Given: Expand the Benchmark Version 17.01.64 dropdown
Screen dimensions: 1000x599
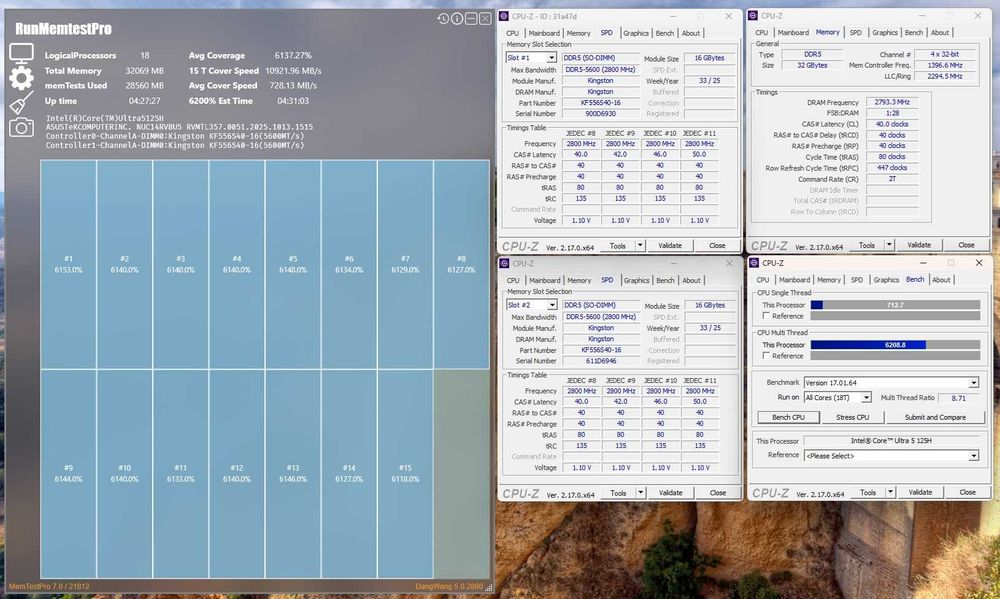Looking at the screenshot, I should (974, 383).
